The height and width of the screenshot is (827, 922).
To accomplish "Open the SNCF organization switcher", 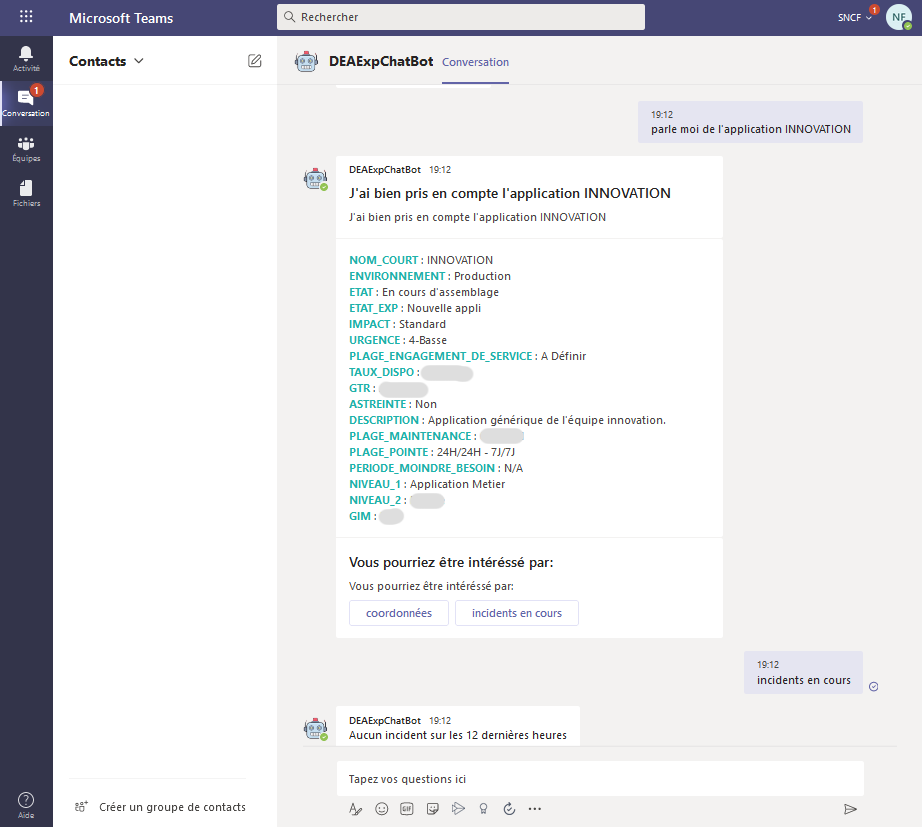I will click(x=855, y=18).
